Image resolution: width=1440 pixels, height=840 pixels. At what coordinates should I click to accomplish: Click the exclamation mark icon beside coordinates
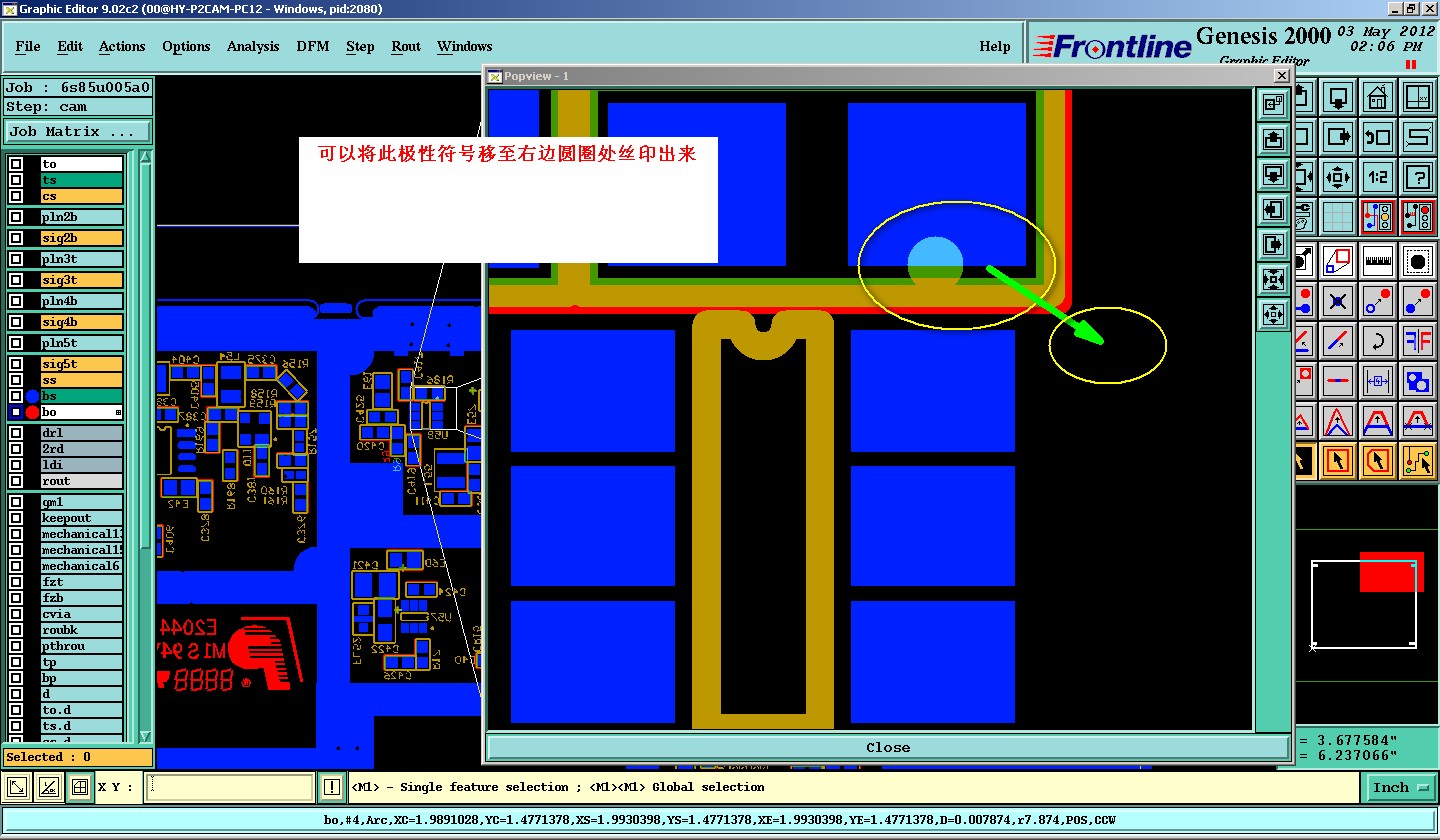[x=332, y=788]
